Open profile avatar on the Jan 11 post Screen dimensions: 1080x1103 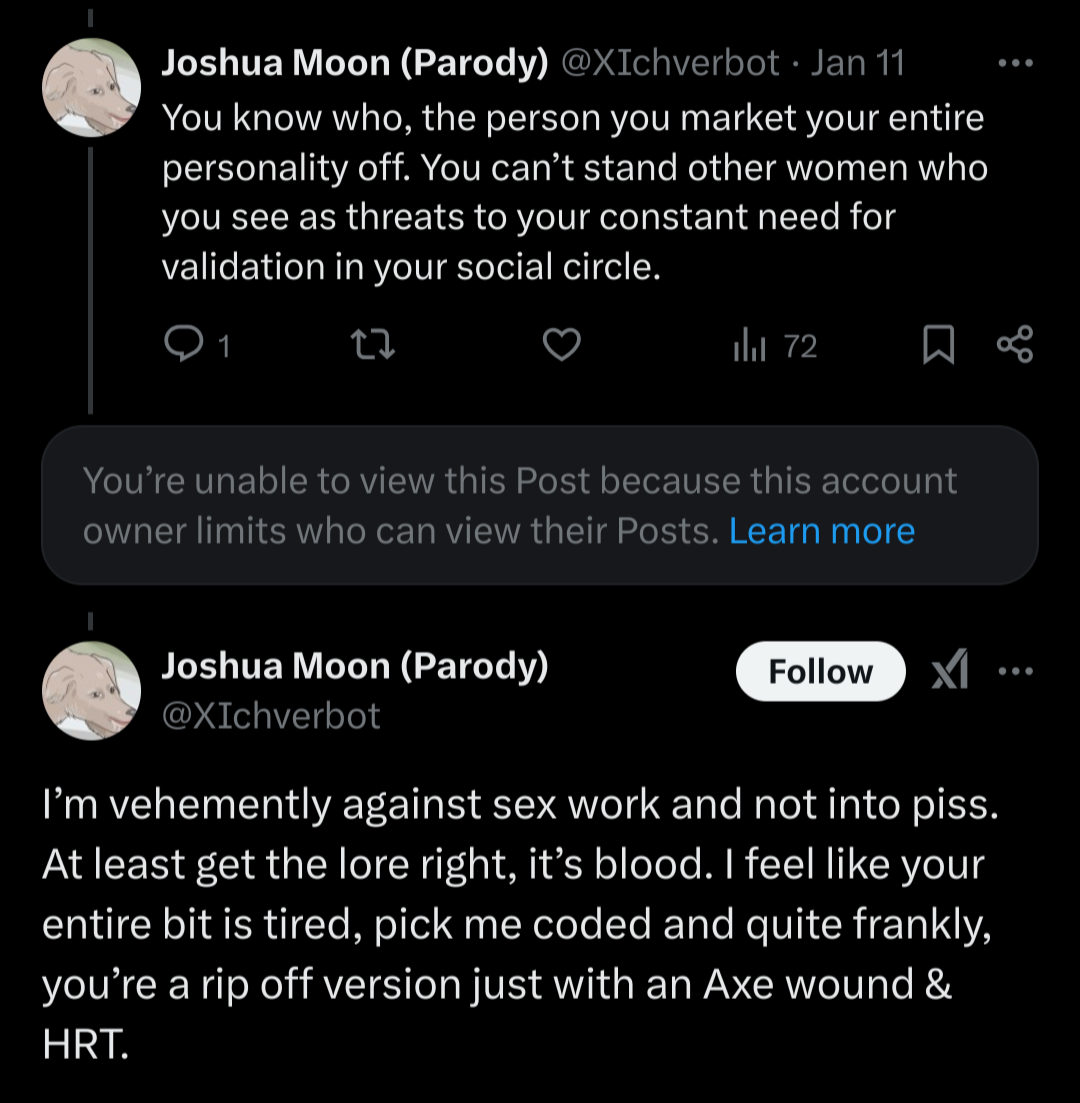coord(91,88)
